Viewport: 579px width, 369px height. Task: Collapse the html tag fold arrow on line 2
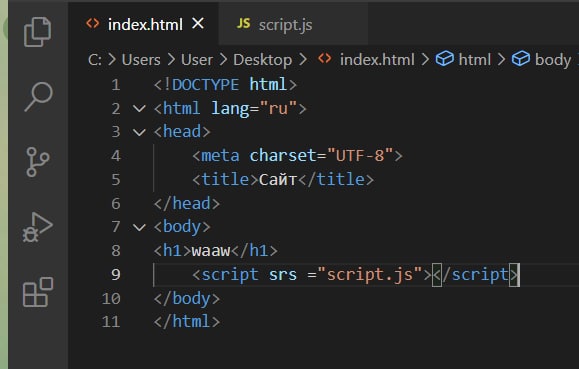(x=139, y=109)
